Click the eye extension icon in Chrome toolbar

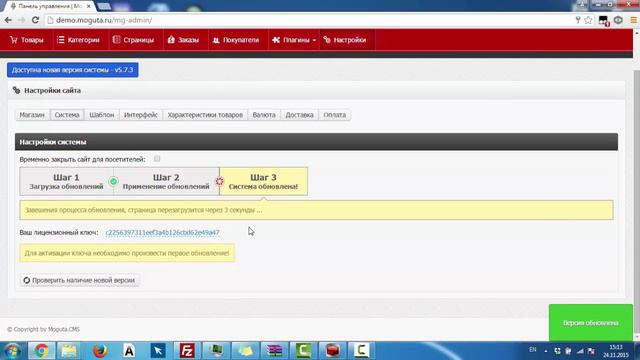click(618, 20)
